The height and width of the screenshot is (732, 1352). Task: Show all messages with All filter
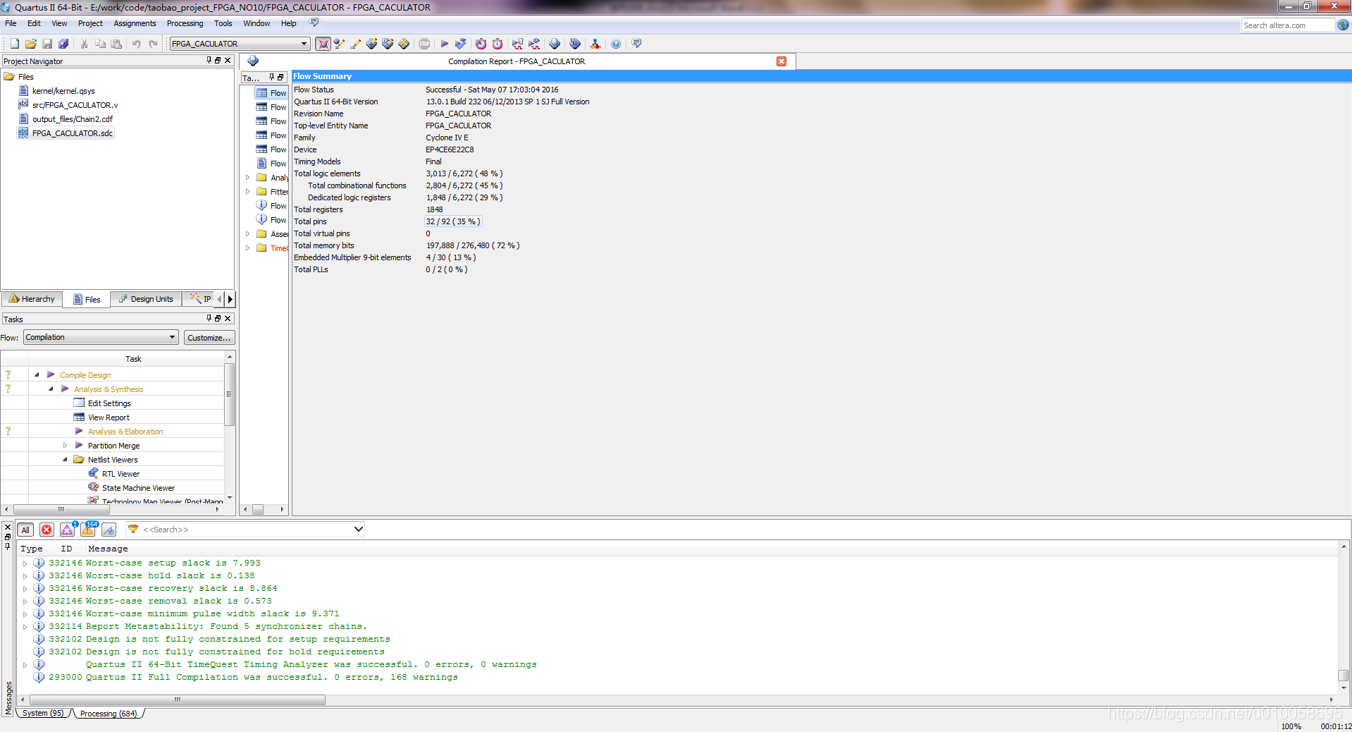(x=25, y=530)
